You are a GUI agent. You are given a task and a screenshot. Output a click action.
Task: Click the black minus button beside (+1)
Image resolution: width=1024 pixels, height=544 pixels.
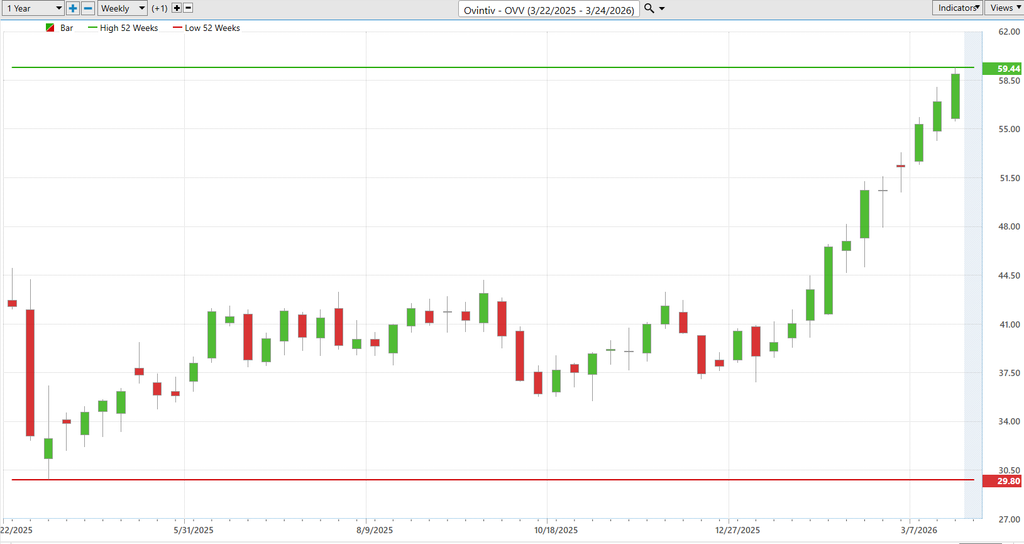click(x=189, y=8)
